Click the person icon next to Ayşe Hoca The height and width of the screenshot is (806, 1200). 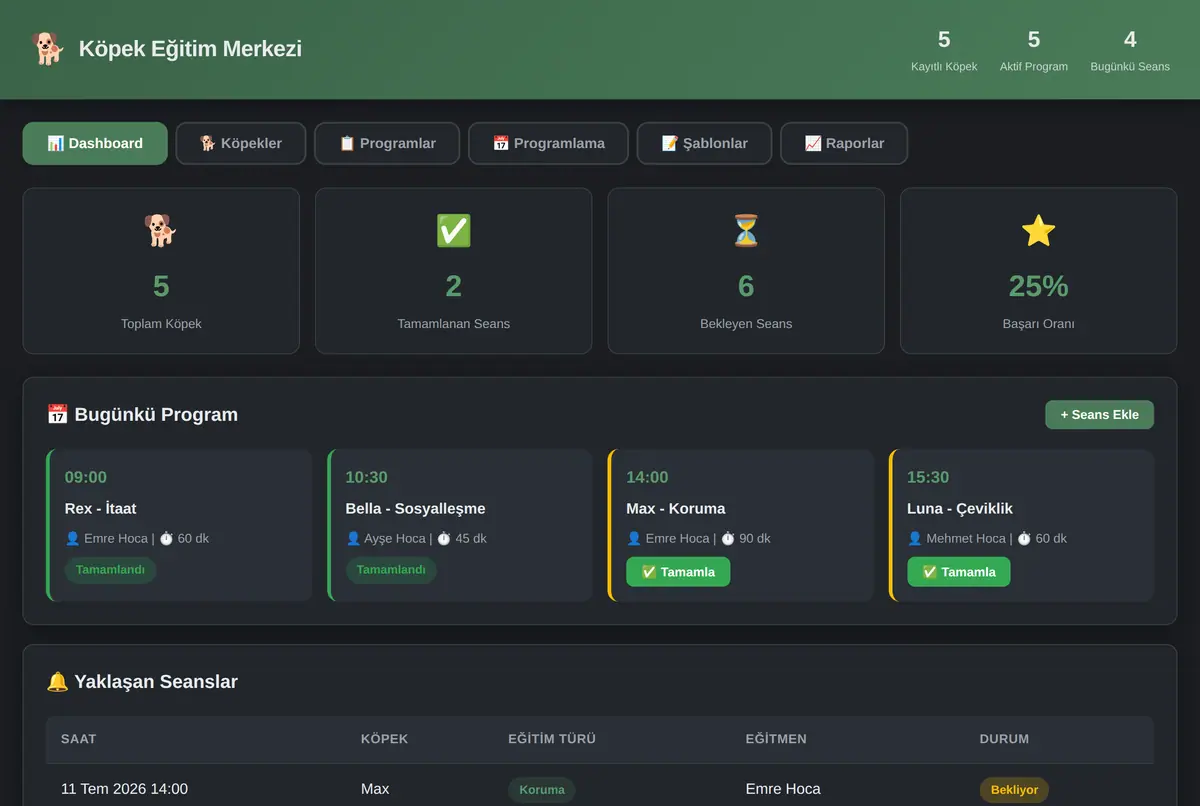[x=353, y=538]
